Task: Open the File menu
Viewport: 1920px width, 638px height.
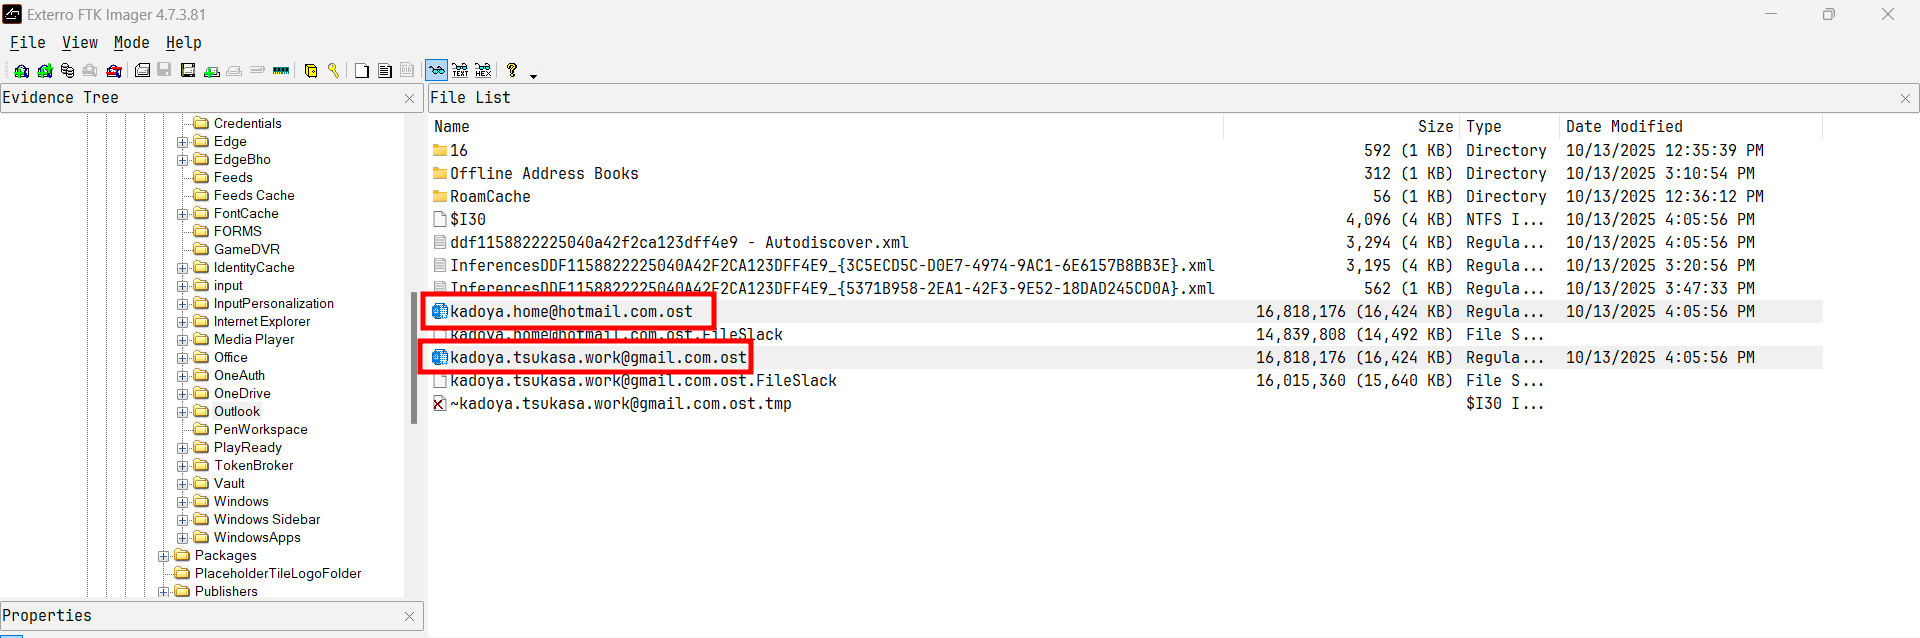Action: (x=27, y=43)
